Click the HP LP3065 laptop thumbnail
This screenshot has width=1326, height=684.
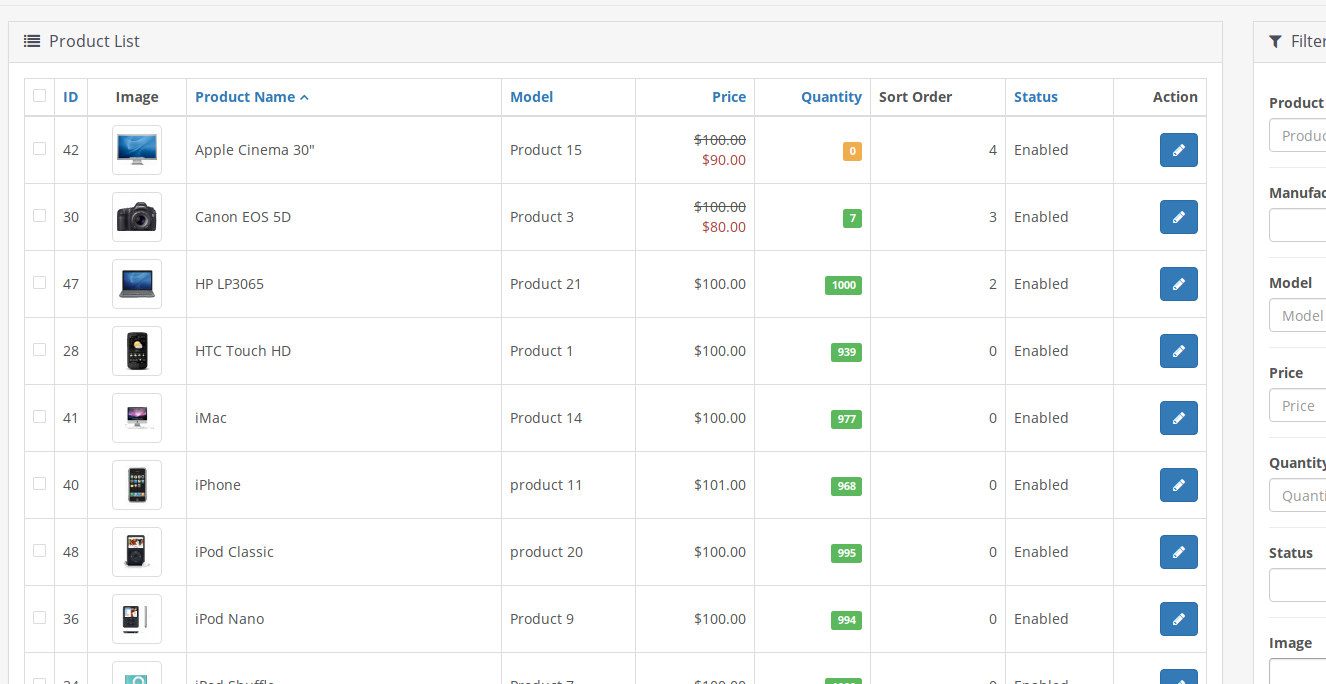point(137,284)
